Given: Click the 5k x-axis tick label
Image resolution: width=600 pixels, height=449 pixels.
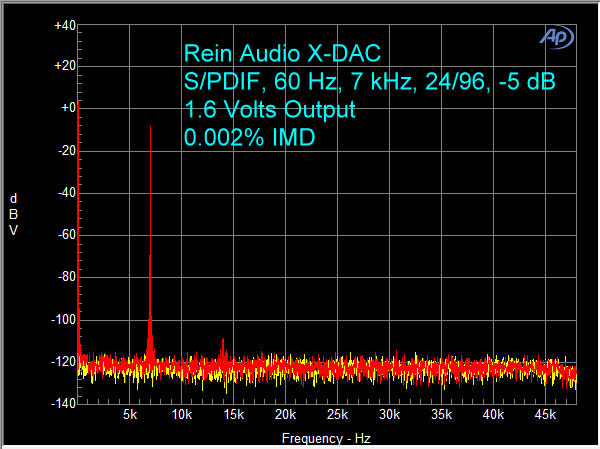Looking at the screenshot, I should tap(130, 415).
